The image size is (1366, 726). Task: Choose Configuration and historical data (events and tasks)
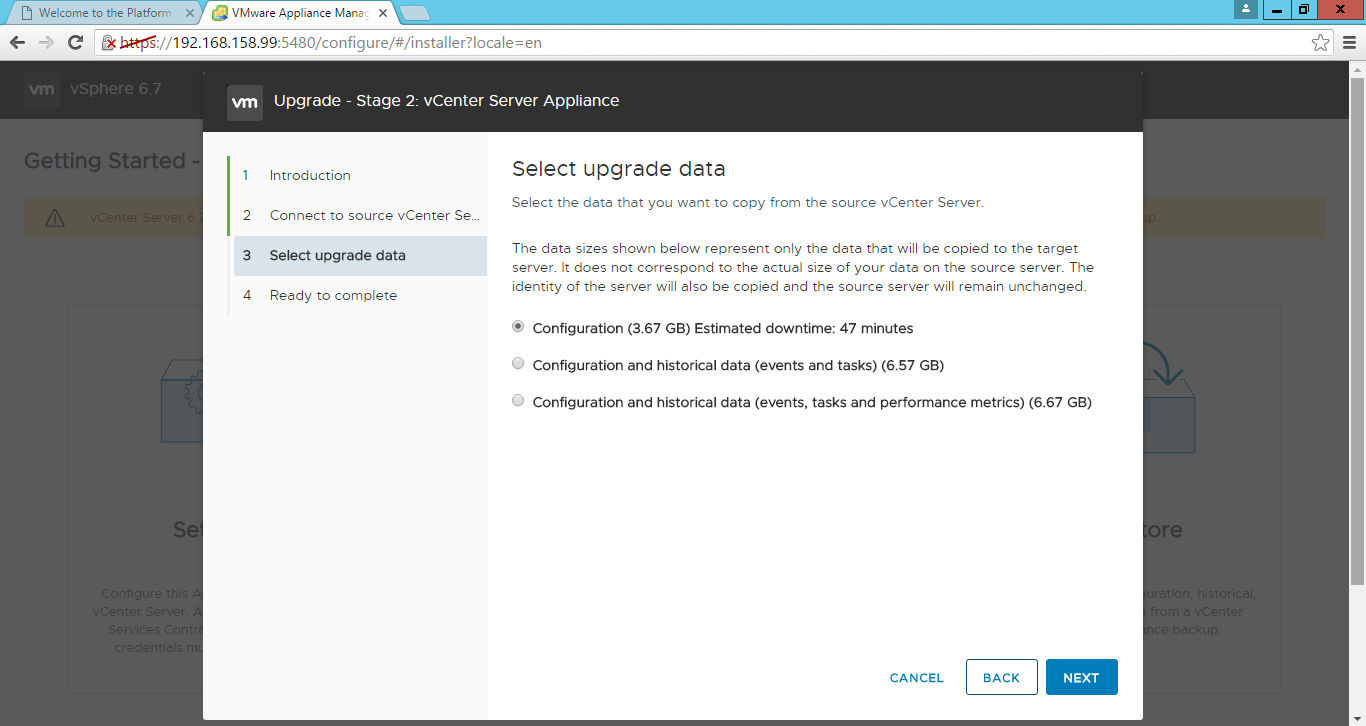tap(517, 362)
